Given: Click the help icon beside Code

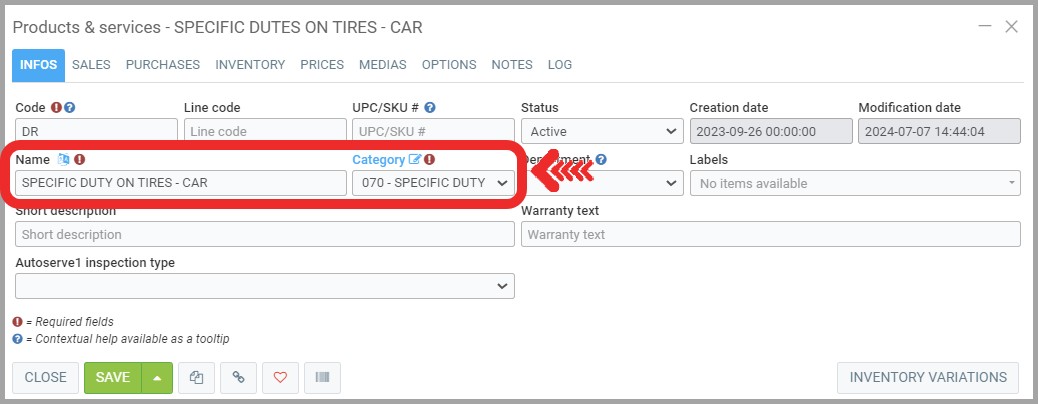Looking at the screenshot, I should (x=70, y=108).
